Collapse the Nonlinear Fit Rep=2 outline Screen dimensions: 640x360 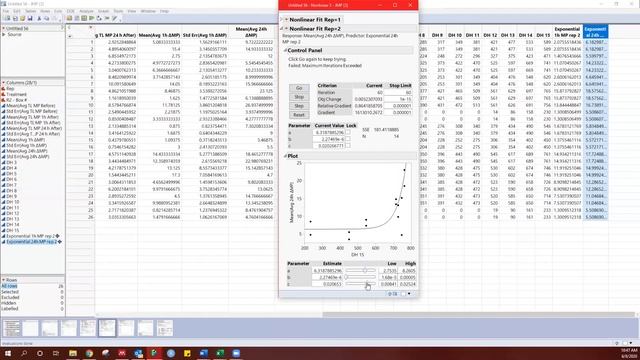(282, 29)
